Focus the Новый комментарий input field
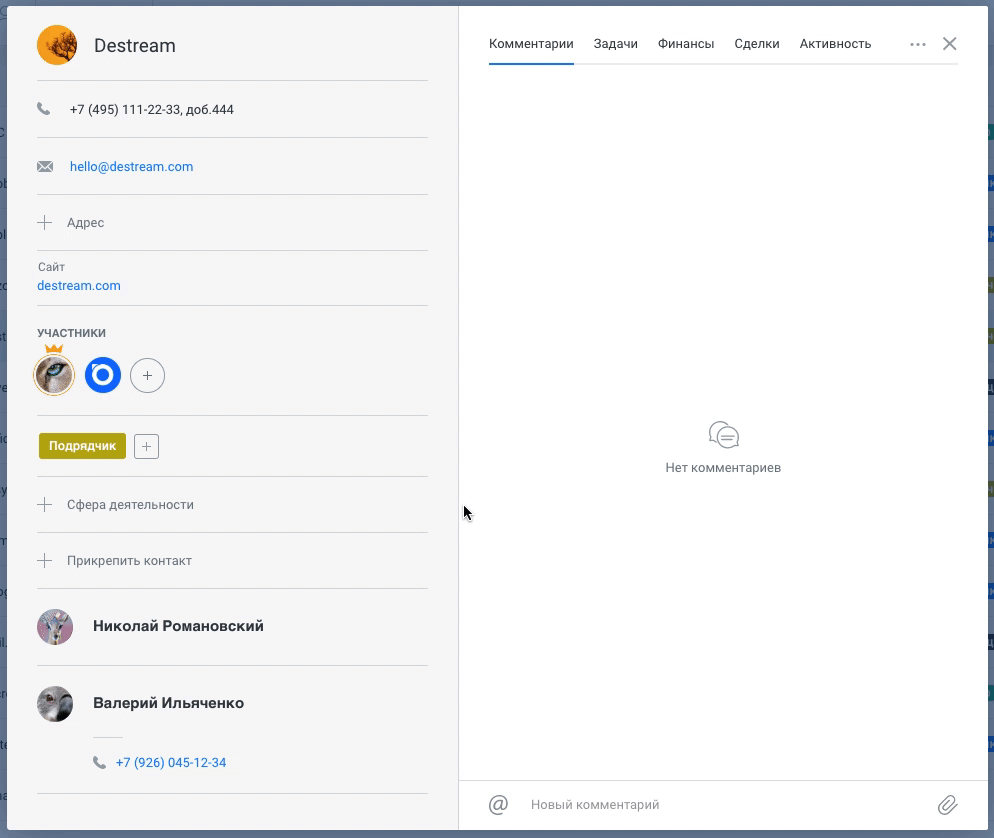The width and height of the screenshot is (994, 838). 723,805
